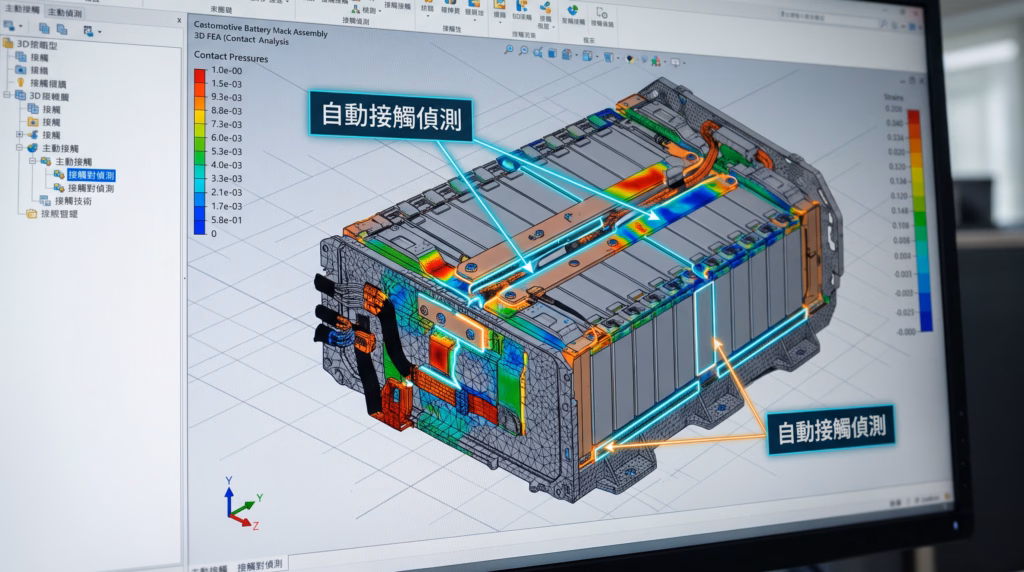Viewport: 1024px width, 572px height.
Task: Select the 3D接觸型 root tree item
Action: click(37, 44)
